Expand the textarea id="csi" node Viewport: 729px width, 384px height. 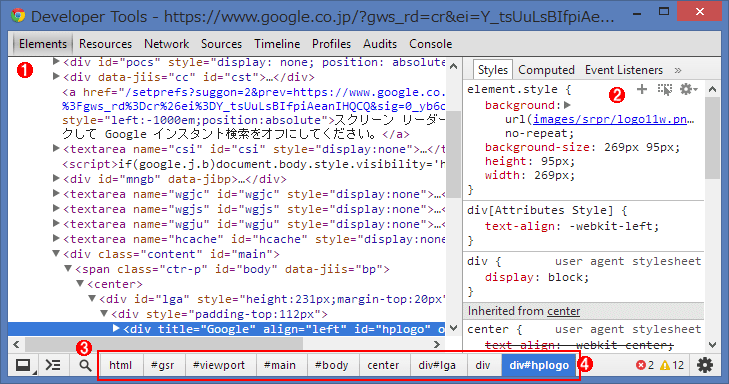[x=56, y=148]
